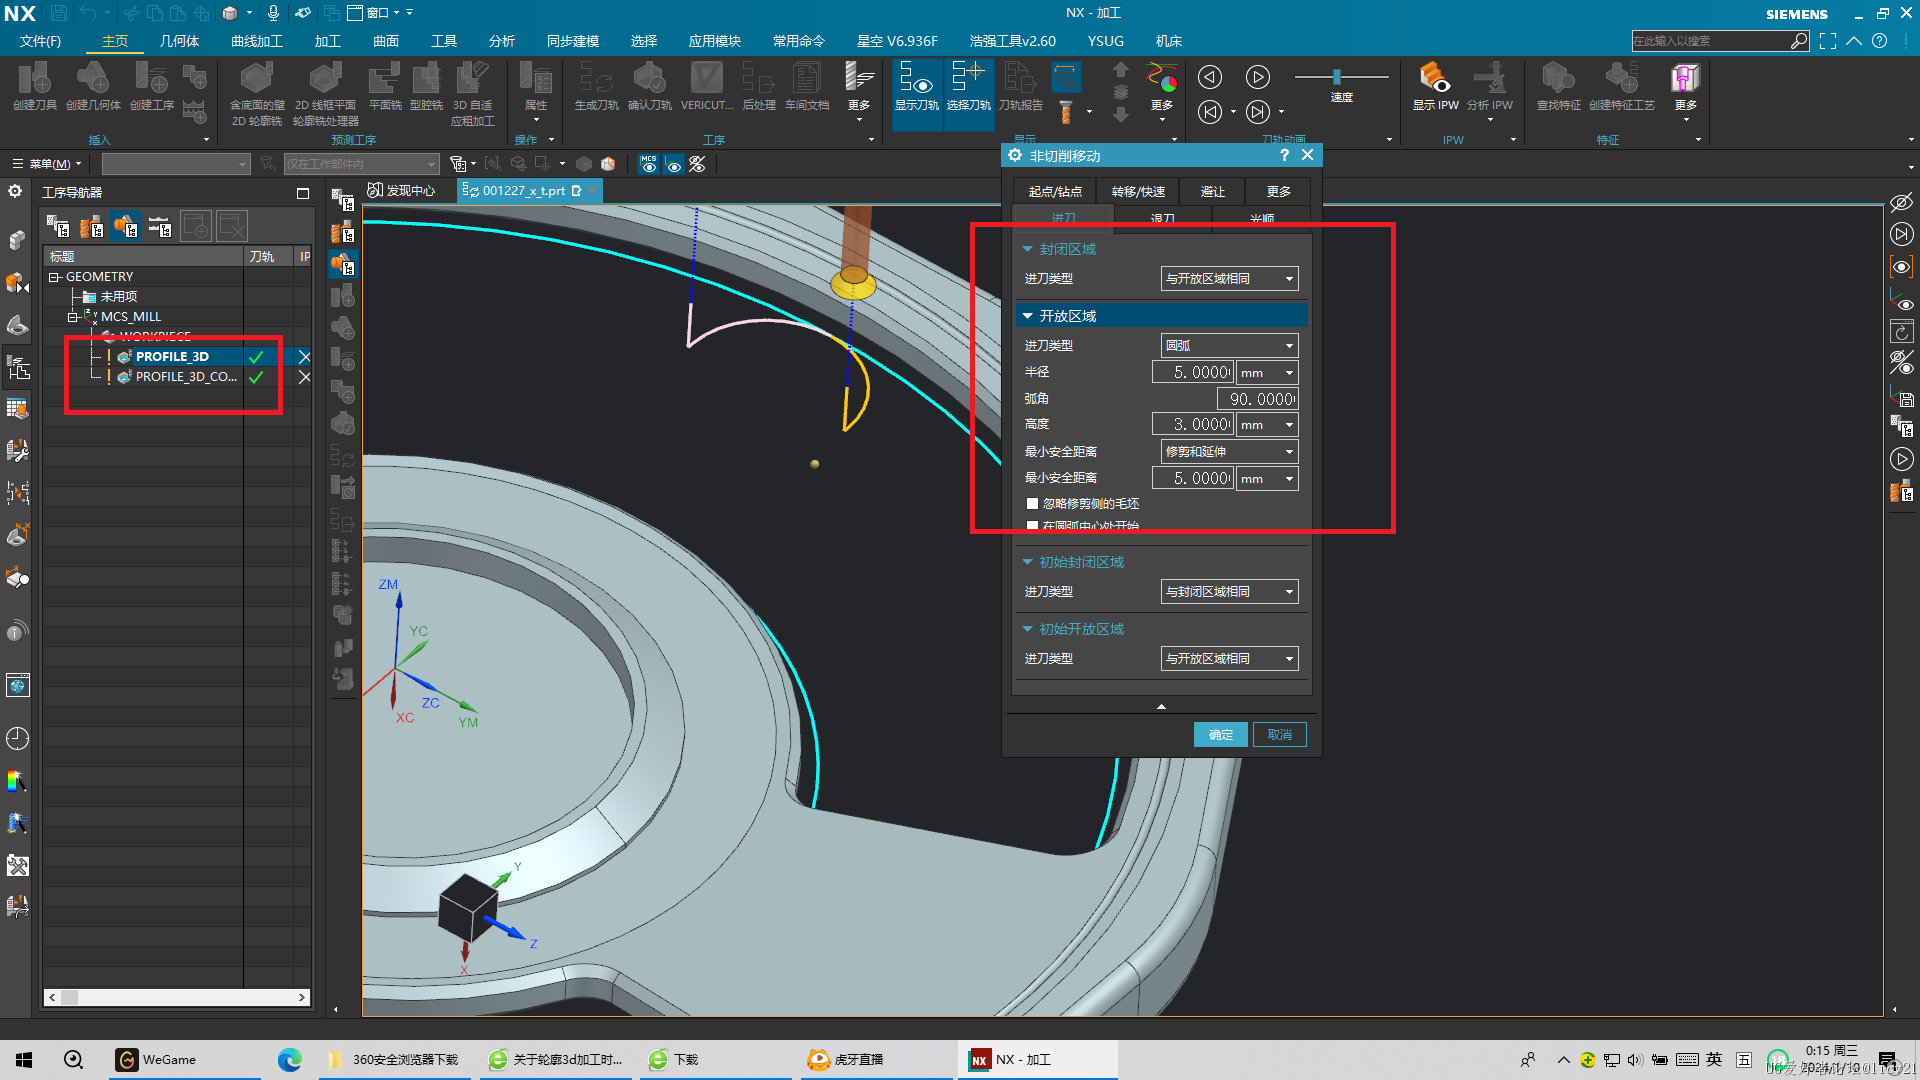Click the 生成刀轨 generate toolpath icon
The height and width of the screenshot is (1080, 1920).
coord(596,86)
